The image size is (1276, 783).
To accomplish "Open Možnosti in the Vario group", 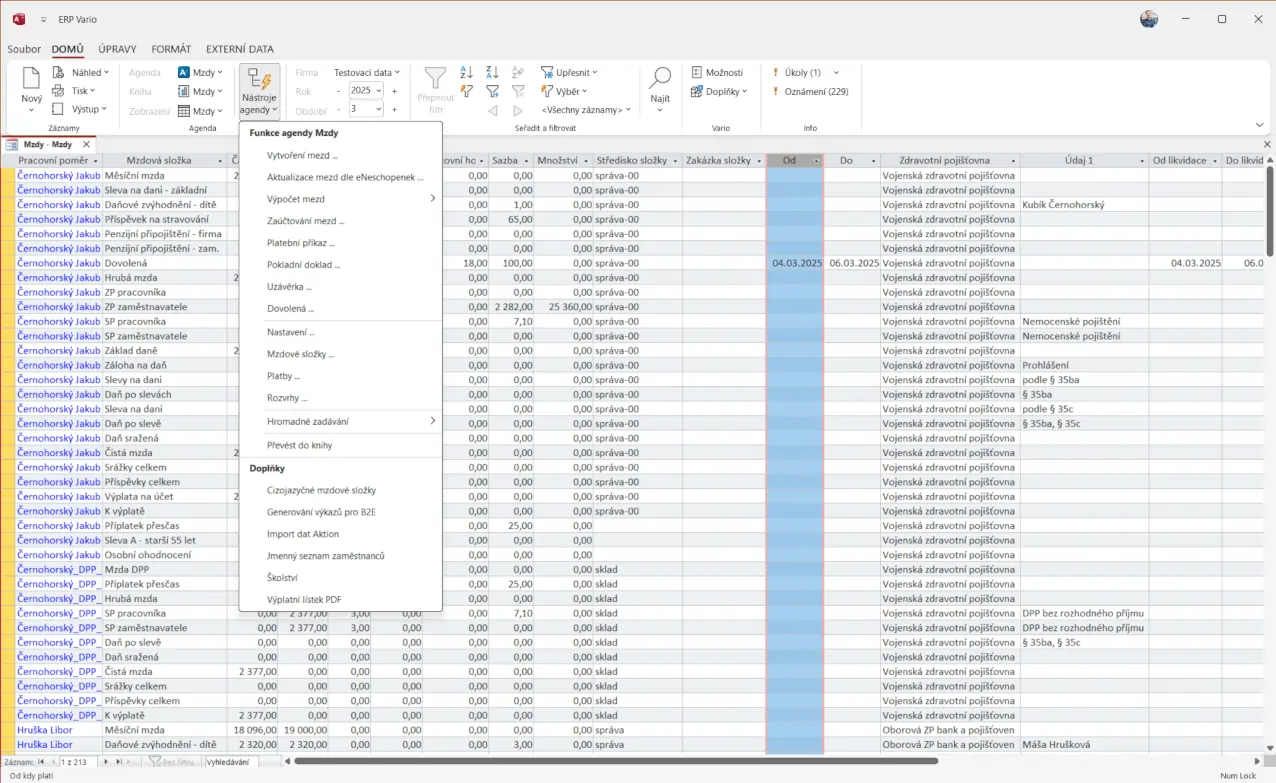I will coord(717,72).
